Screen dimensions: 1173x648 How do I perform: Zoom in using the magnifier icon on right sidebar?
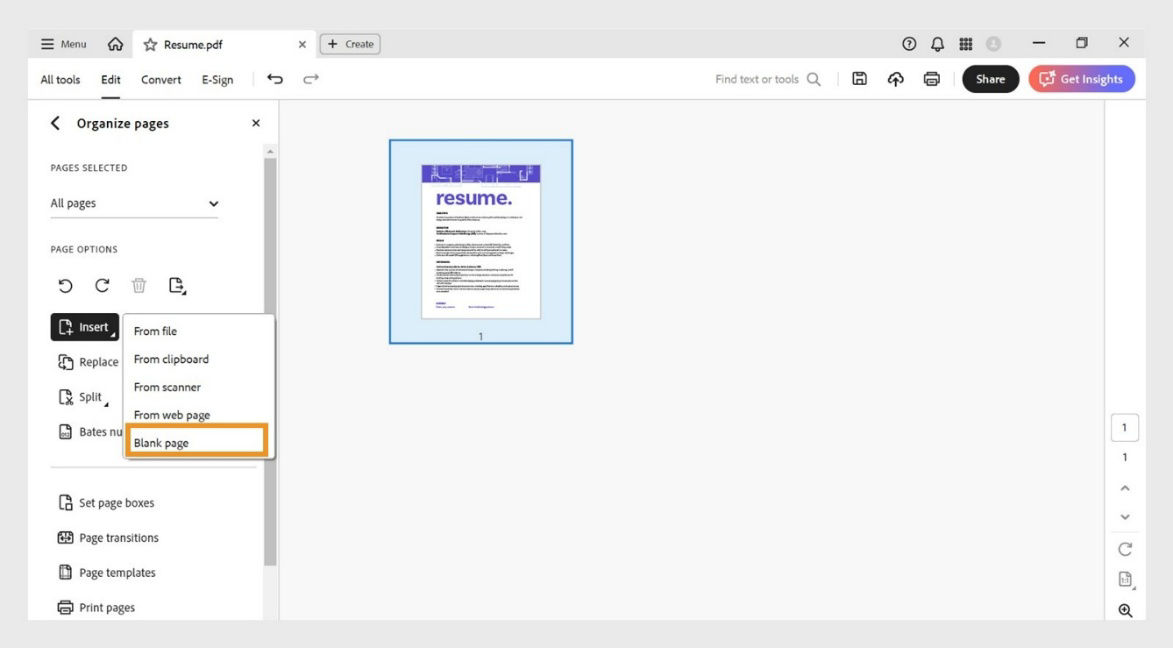(1124, 610)
